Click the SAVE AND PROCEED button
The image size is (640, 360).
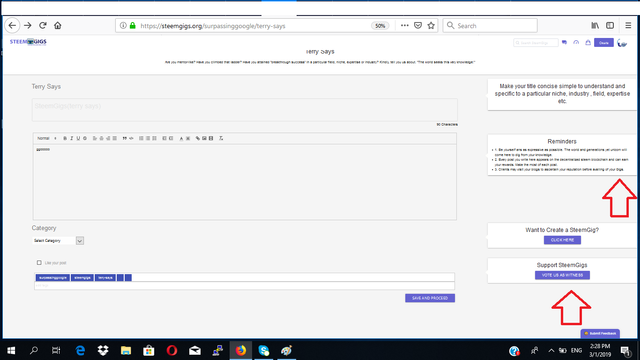click(x=430, y=298)
